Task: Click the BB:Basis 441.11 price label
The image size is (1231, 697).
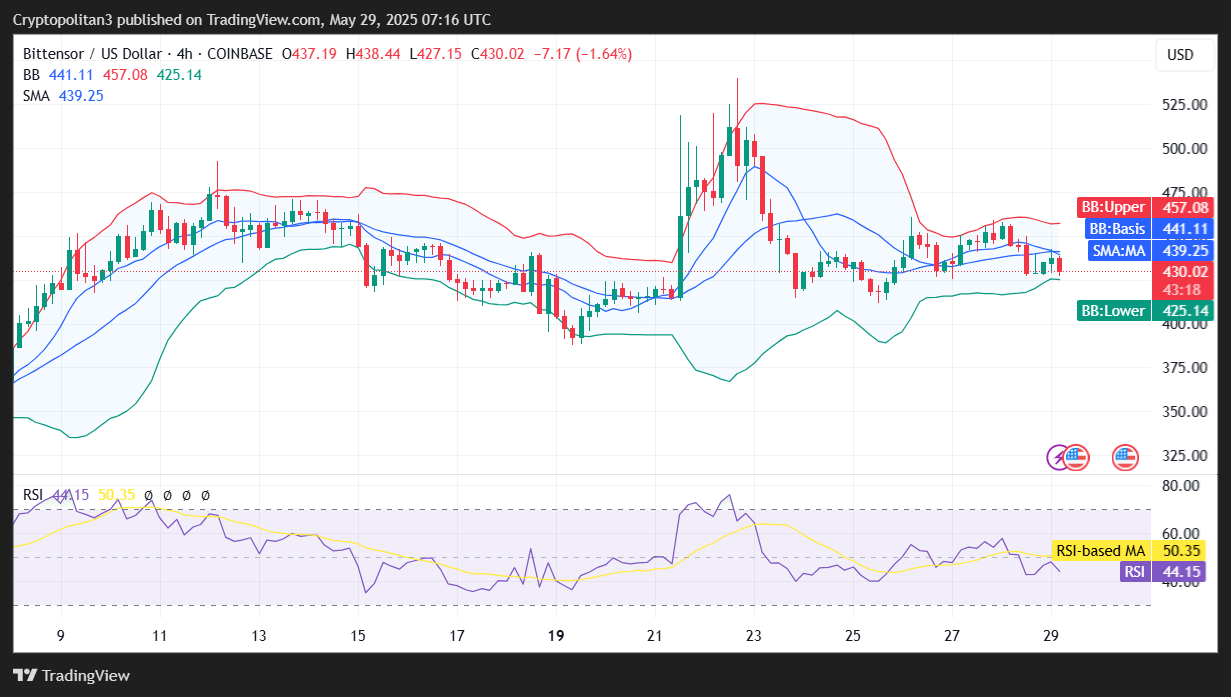Action: tap(1149, 229)
